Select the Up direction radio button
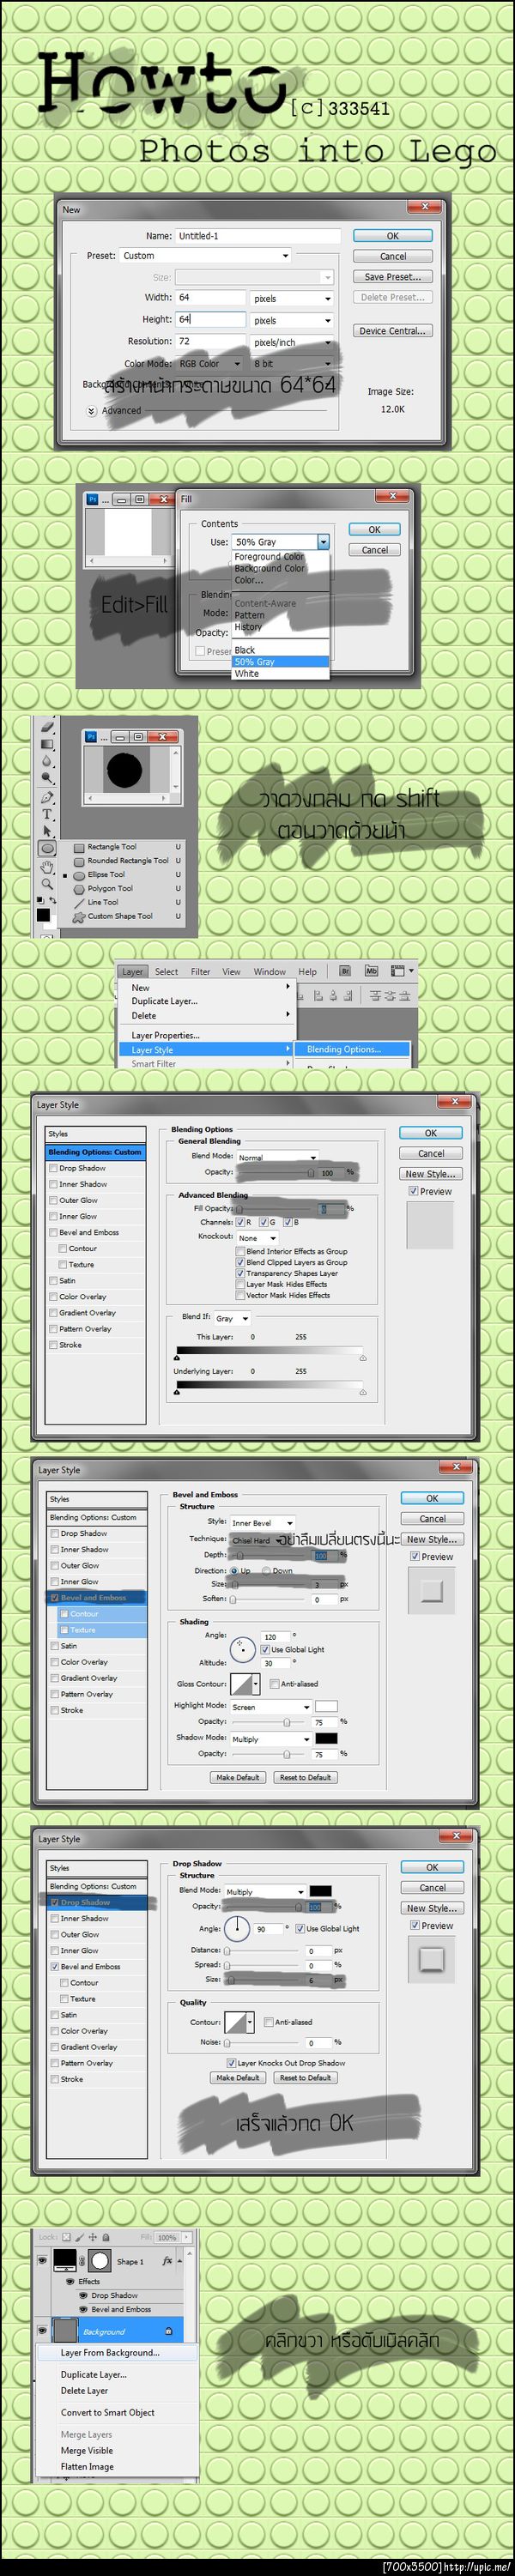The height and width of the screenshot is (2576, 515). (233, 1570)
